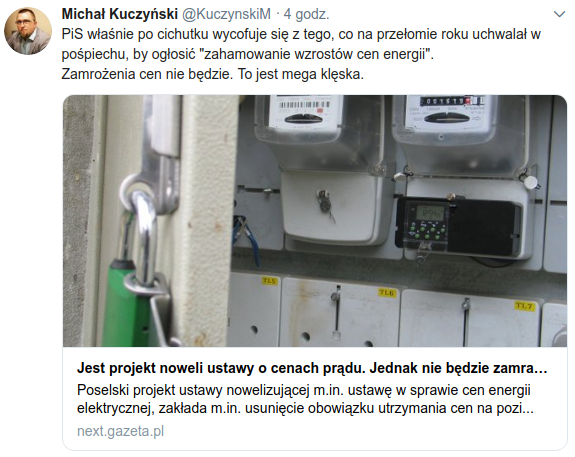This screenshot has width=575, height=457.
Task: Open the electric meter article image
Action: coord(315,221)
